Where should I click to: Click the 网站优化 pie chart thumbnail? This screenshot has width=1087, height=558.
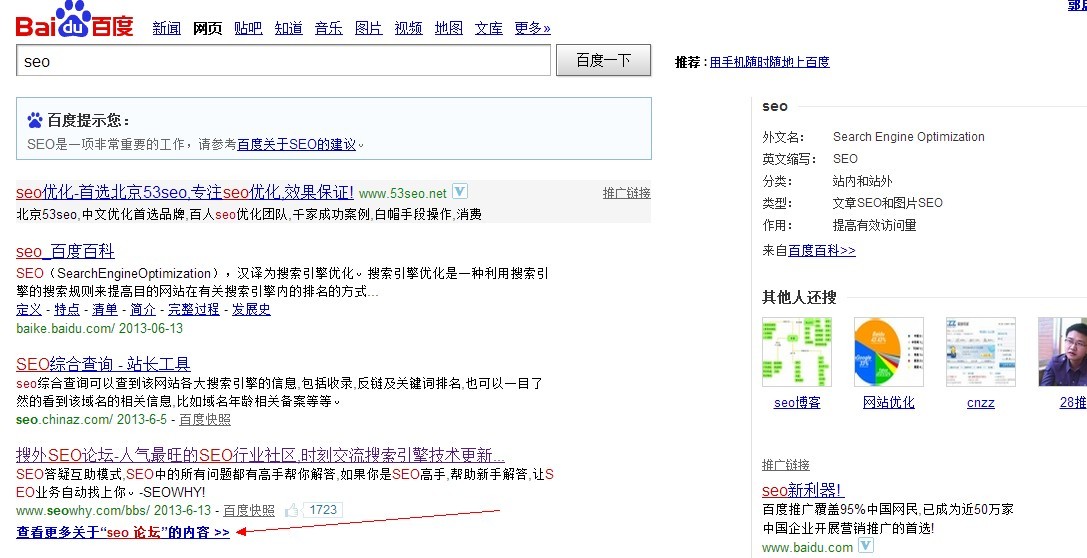tap(889, 352)
